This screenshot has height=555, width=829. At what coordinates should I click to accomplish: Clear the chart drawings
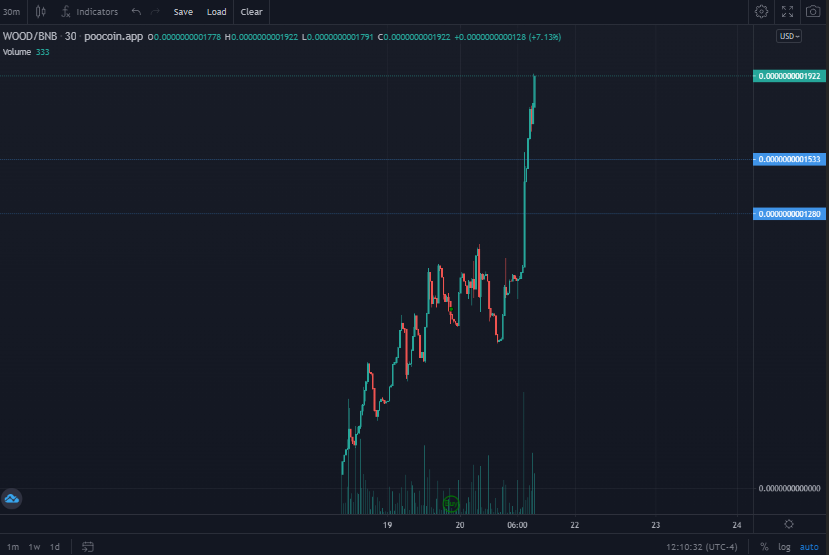[251, 12]
